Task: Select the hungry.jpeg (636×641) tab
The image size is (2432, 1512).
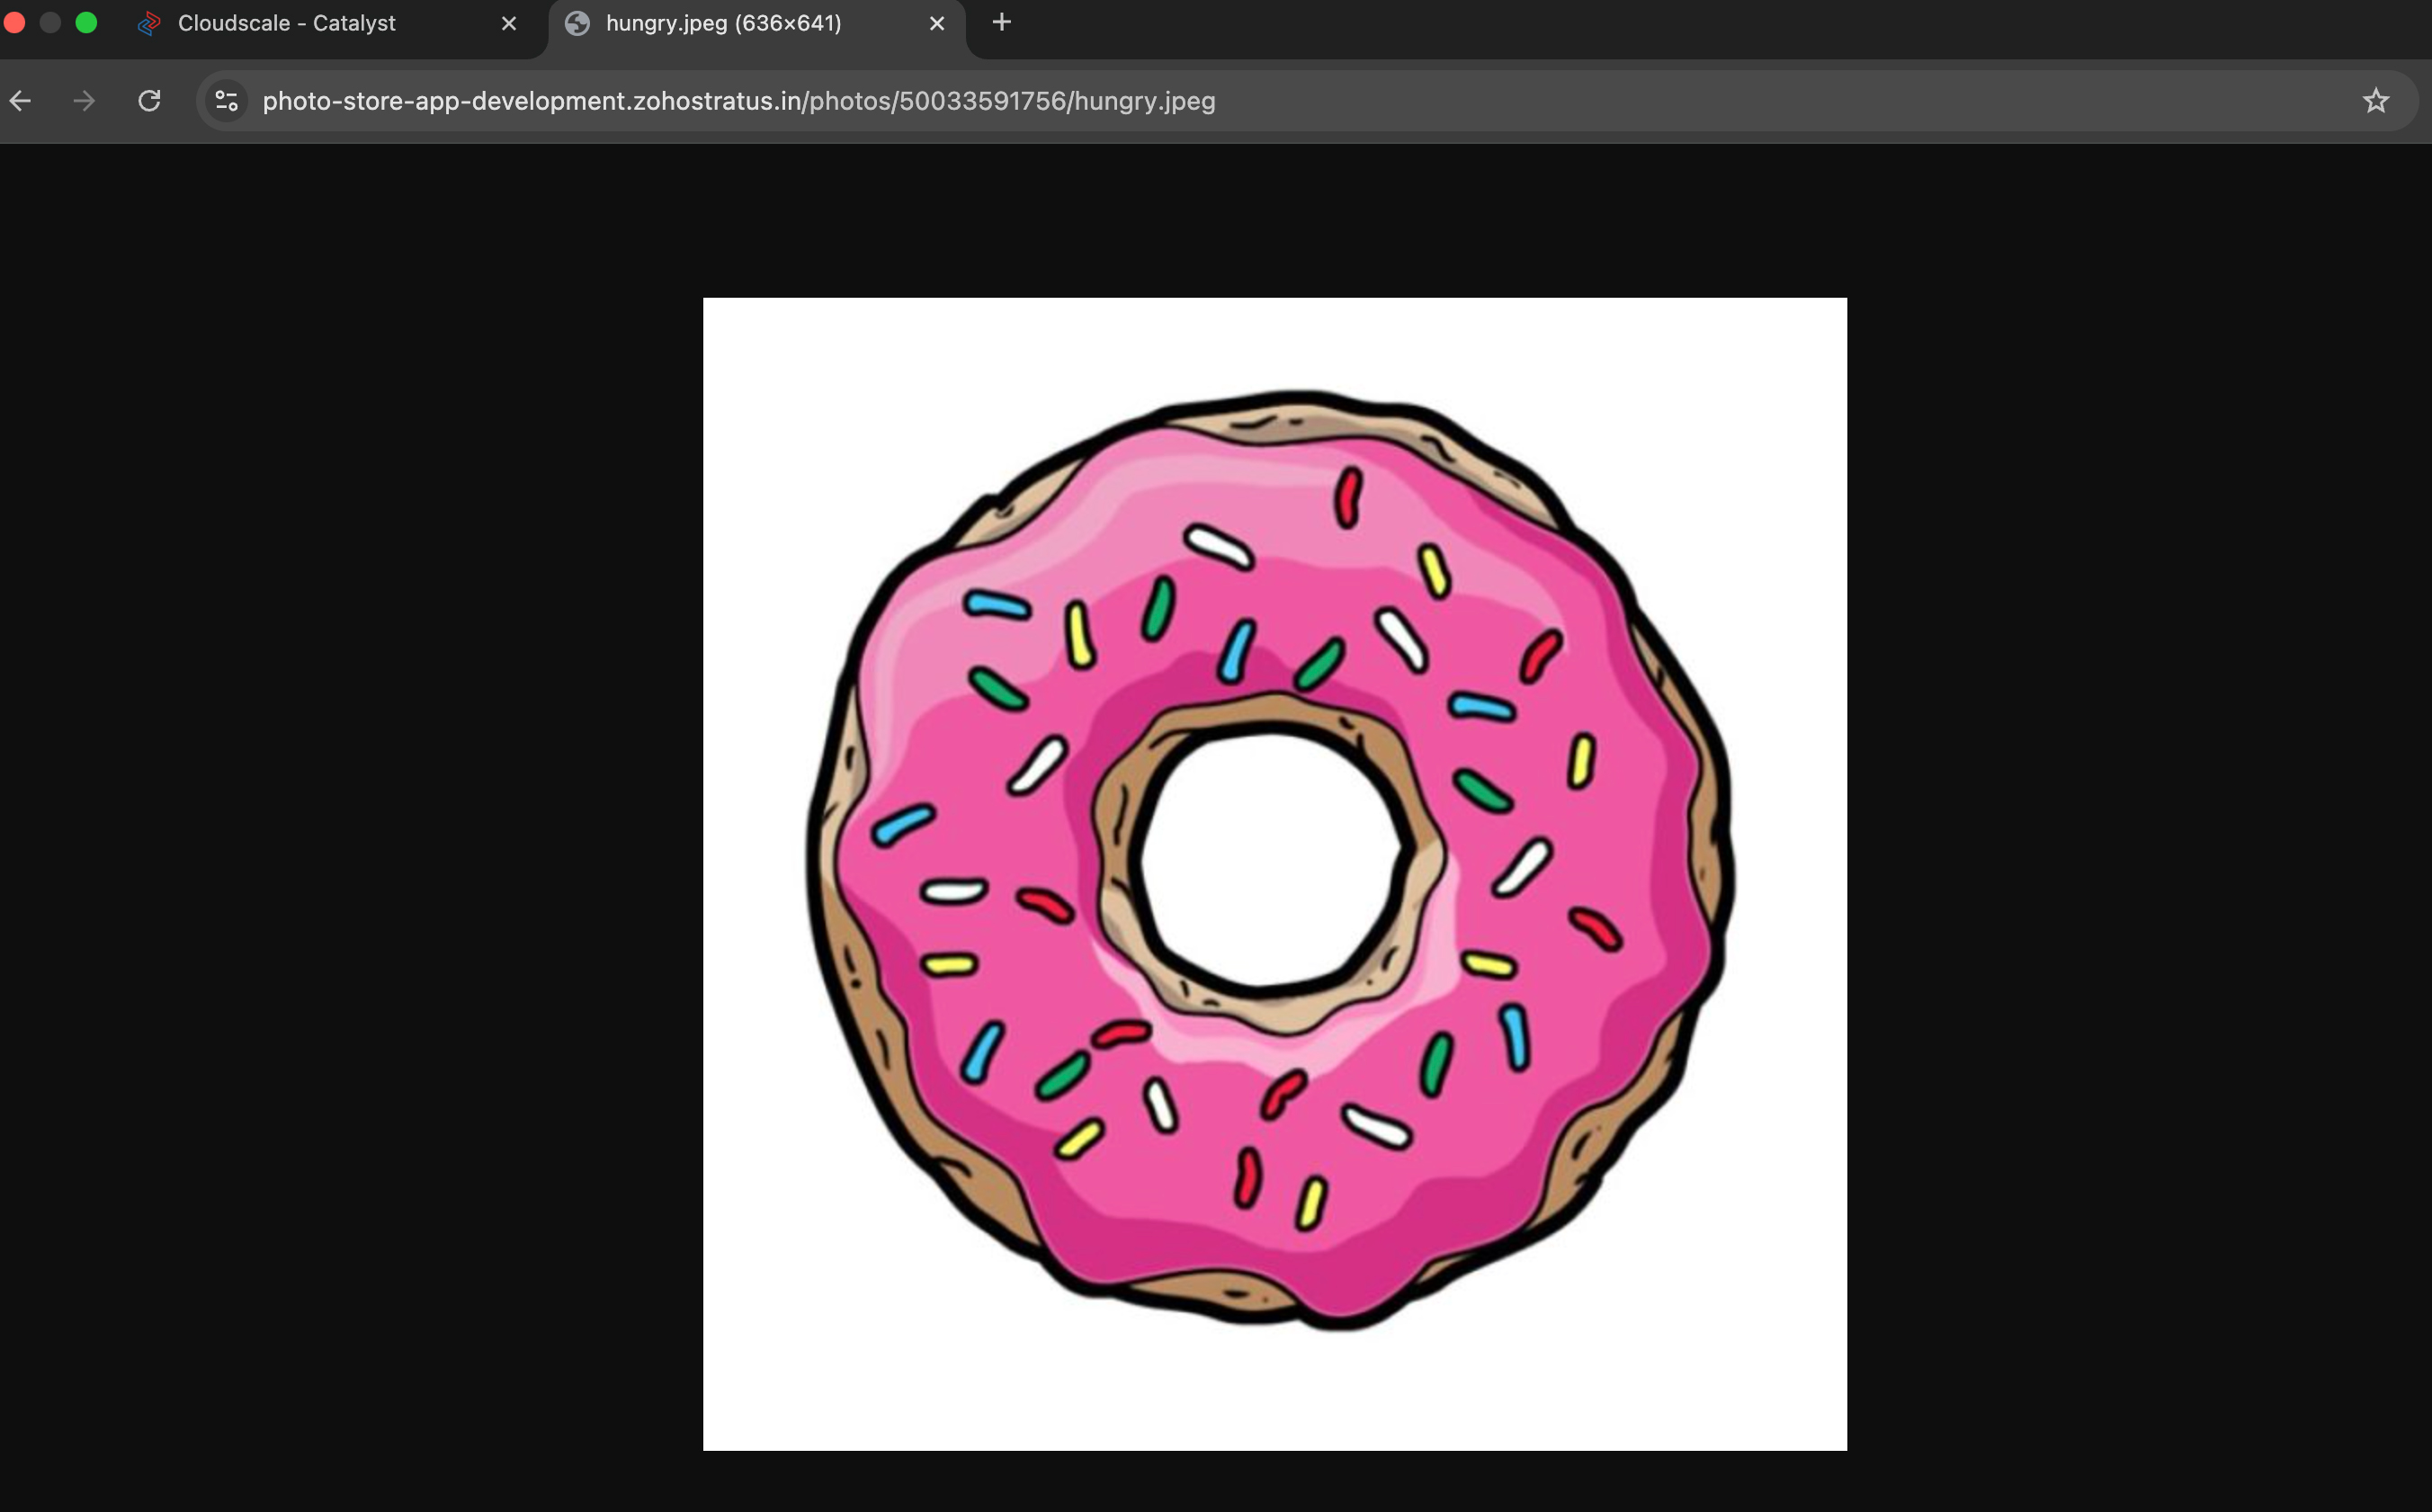Action: click(x=723, y=23)
